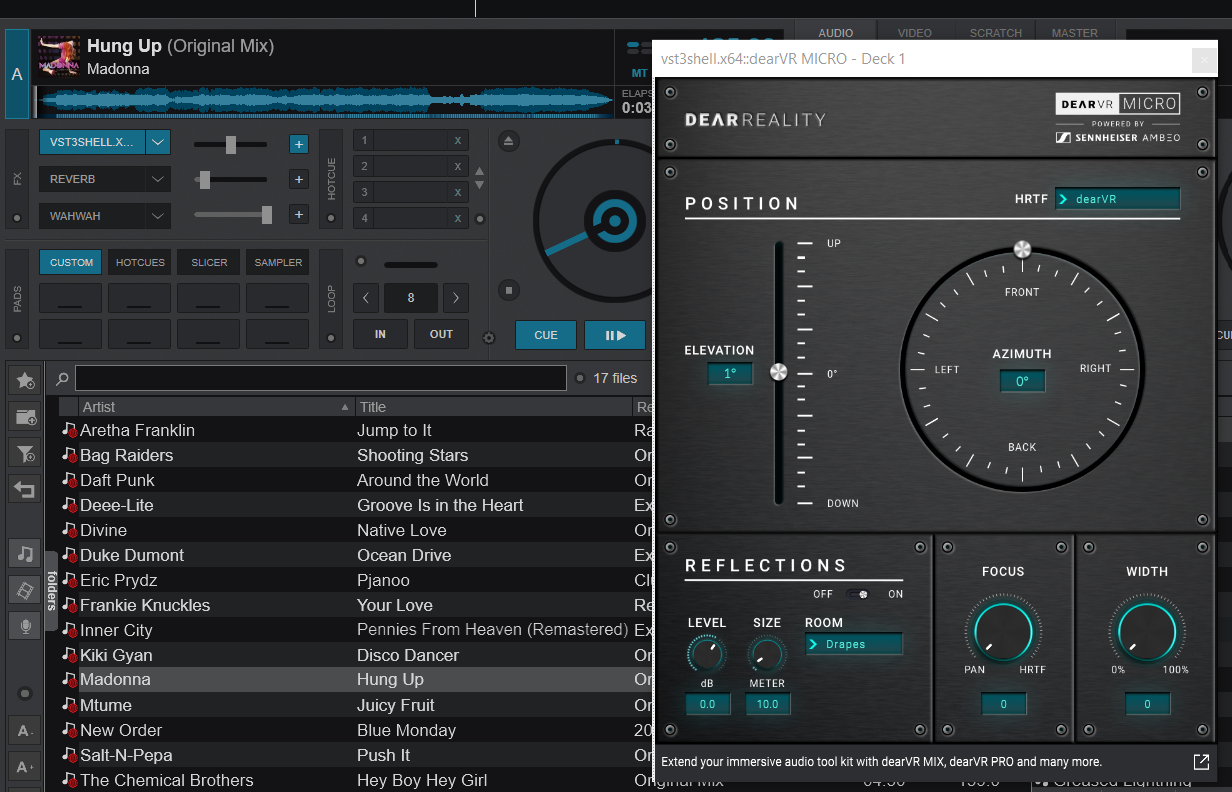Toggle the PADS section round button
The image size is (1232, 792).
point(16,339)
